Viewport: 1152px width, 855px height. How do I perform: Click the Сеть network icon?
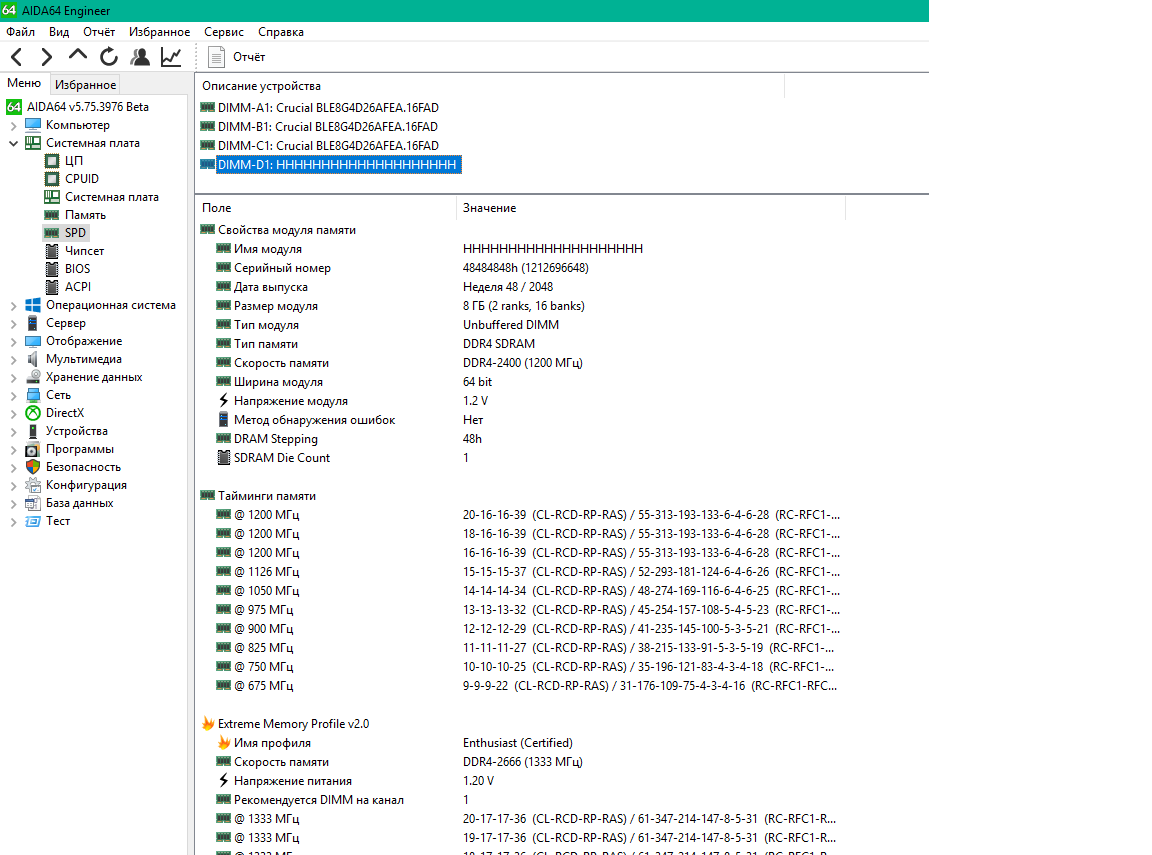click(x=33, y=395)
